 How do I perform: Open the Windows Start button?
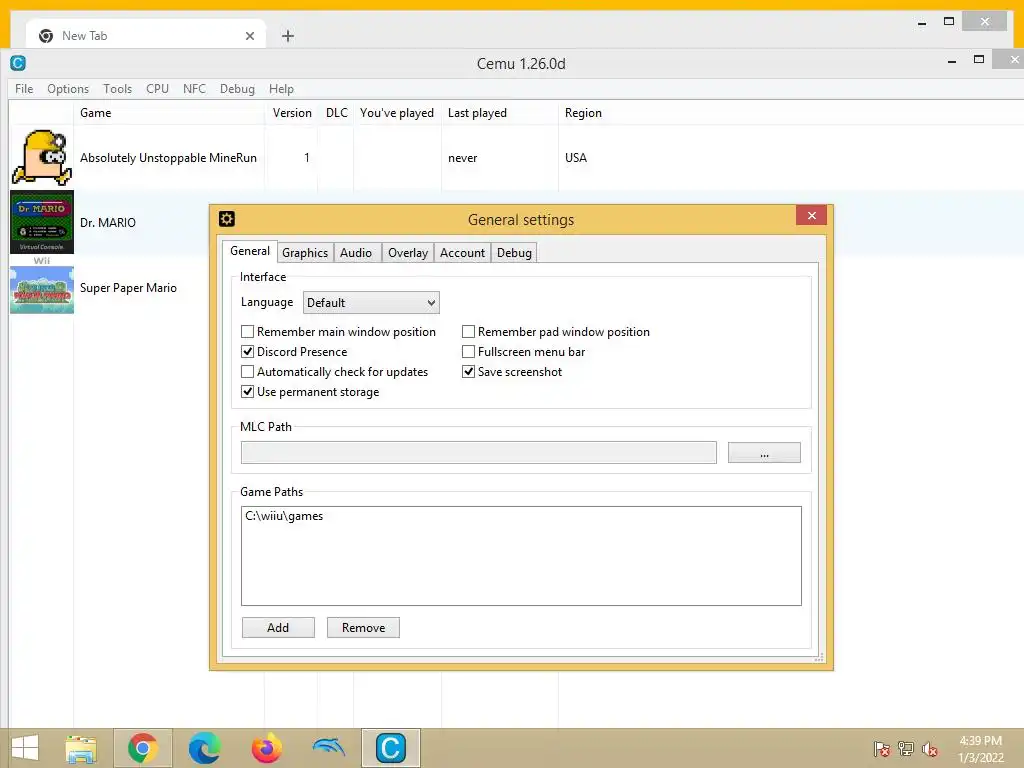(25, 748)
